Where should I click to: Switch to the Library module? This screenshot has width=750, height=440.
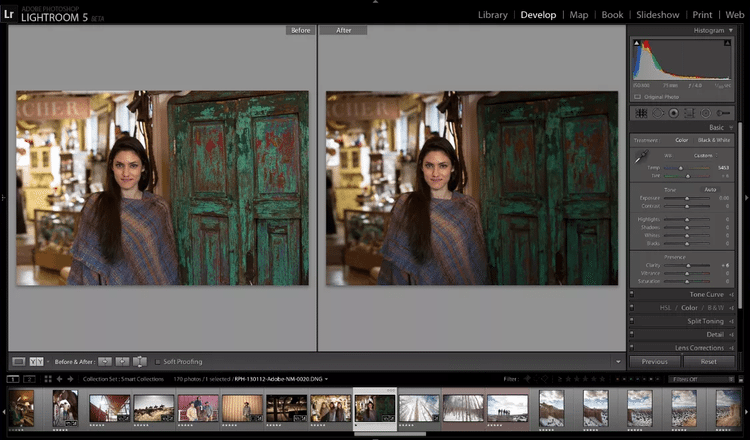point(493,15)
